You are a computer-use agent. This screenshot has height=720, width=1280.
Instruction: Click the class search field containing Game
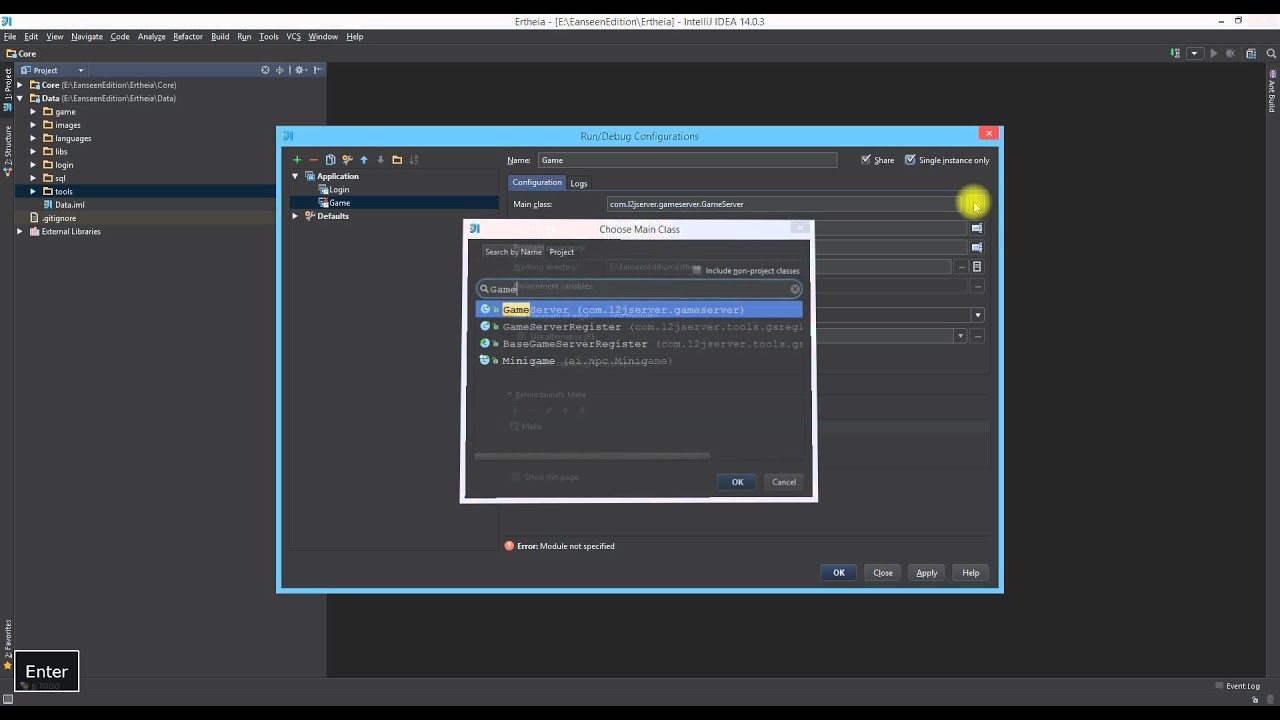[639, 289]
